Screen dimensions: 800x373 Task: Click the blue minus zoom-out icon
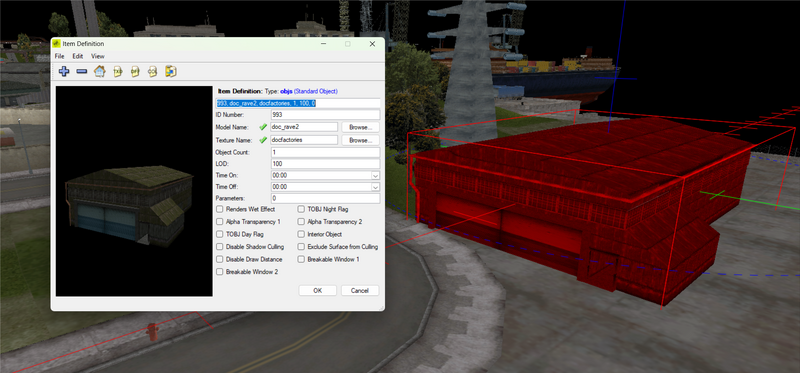tap(81, 71)
